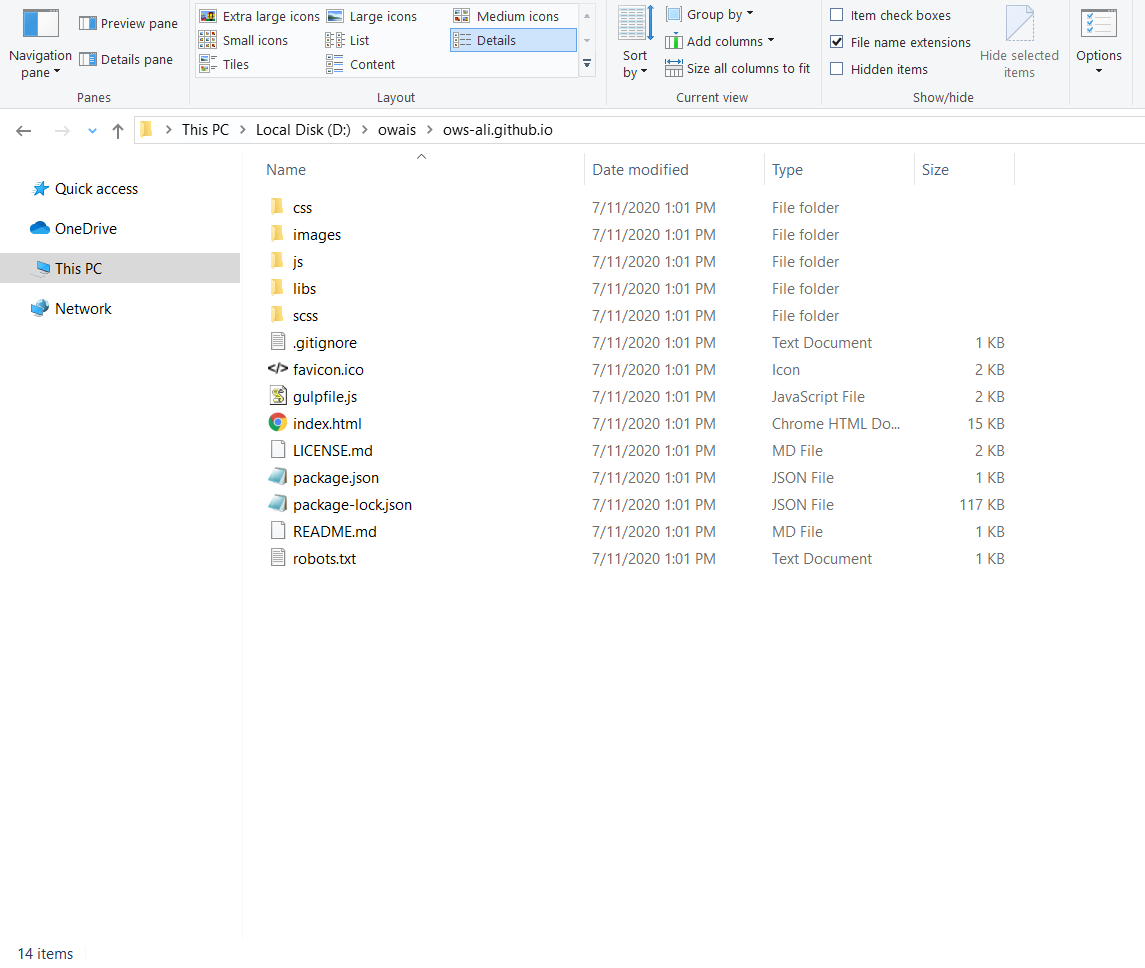Image resolution: width=1145 pixels, height=968 pixels.
Task: Open the Sort by dropdown
Action: (x=635, y=44)
